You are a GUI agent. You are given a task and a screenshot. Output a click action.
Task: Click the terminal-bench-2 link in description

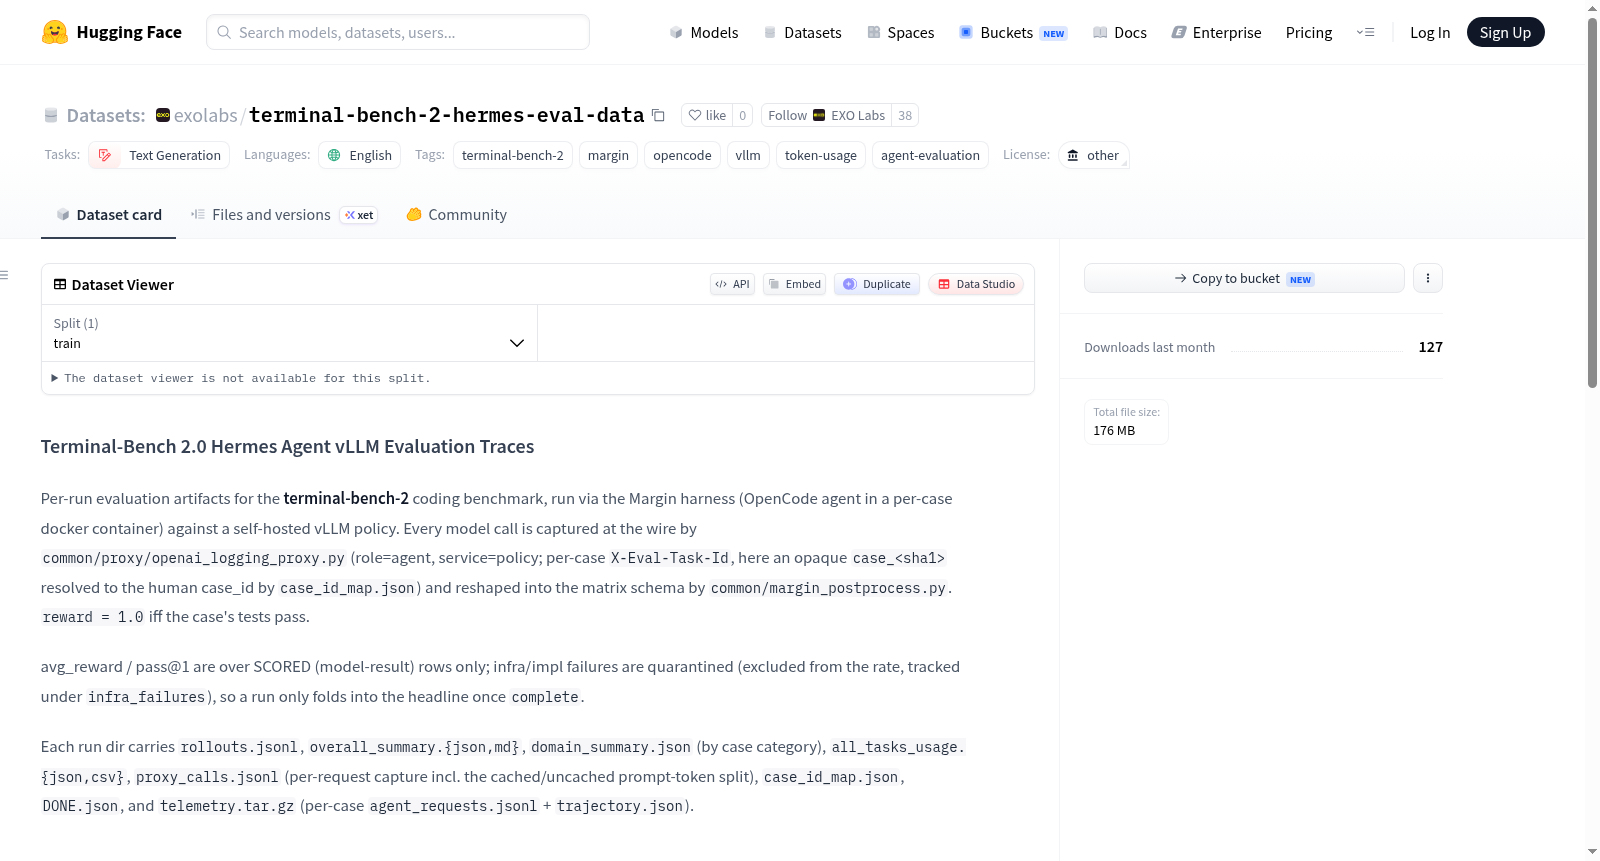(x=346, y=498)
